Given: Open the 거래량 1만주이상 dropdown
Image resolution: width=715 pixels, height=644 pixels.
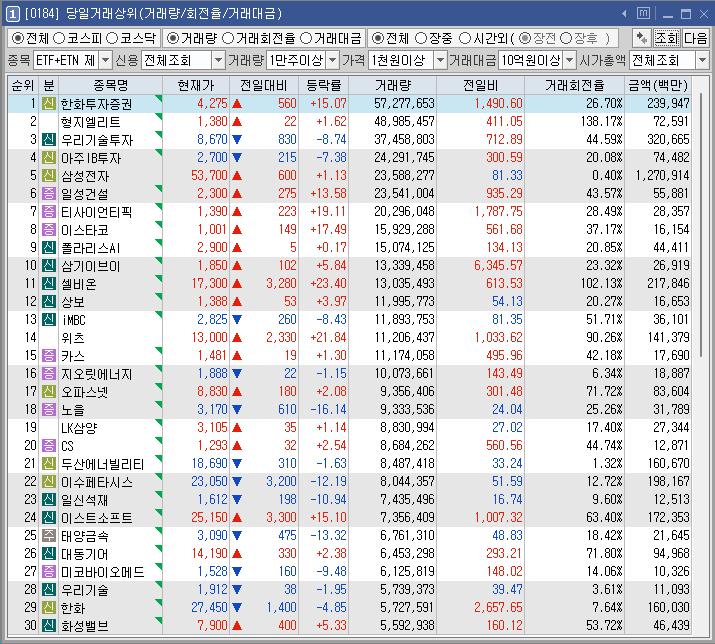Looking at the screenshot, I should click(333, 60).
